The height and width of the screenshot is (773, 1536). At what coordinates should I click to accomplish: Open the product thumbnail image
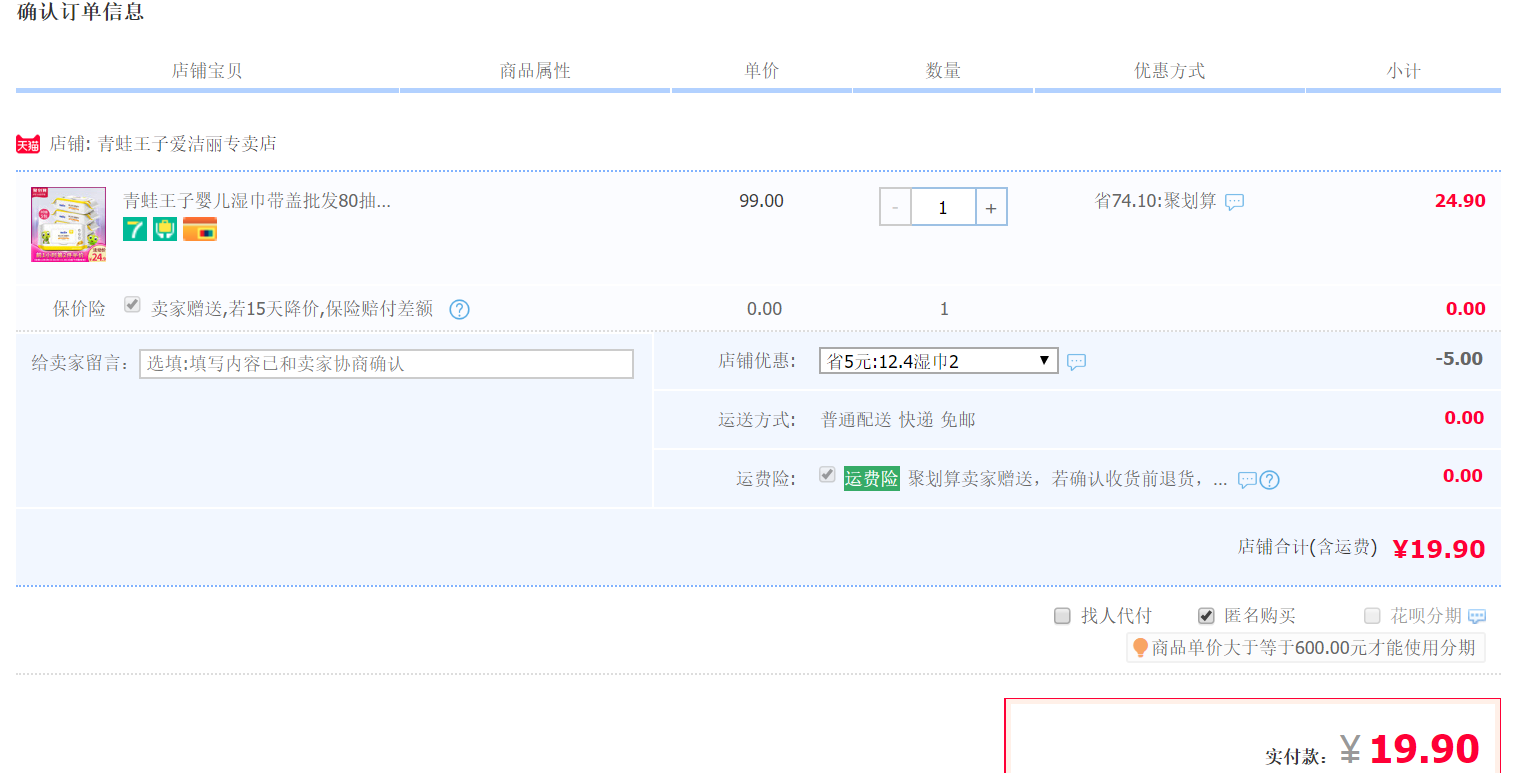[68, 225]
